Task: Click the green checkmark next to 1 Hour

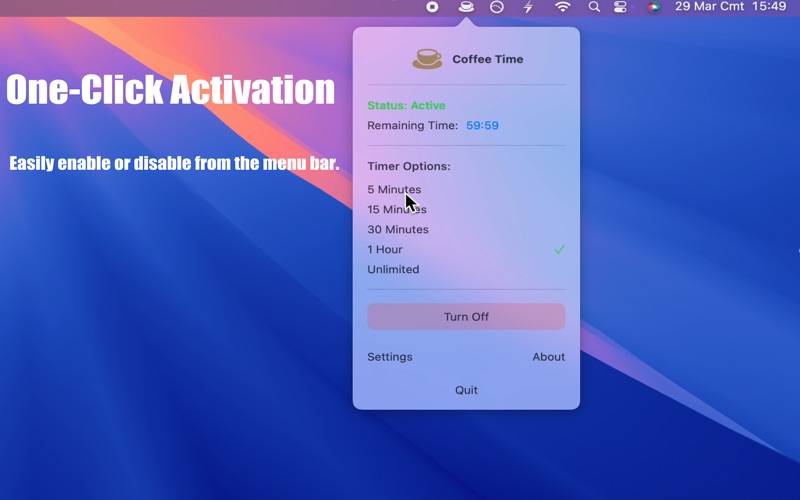Action: [559, 249]
